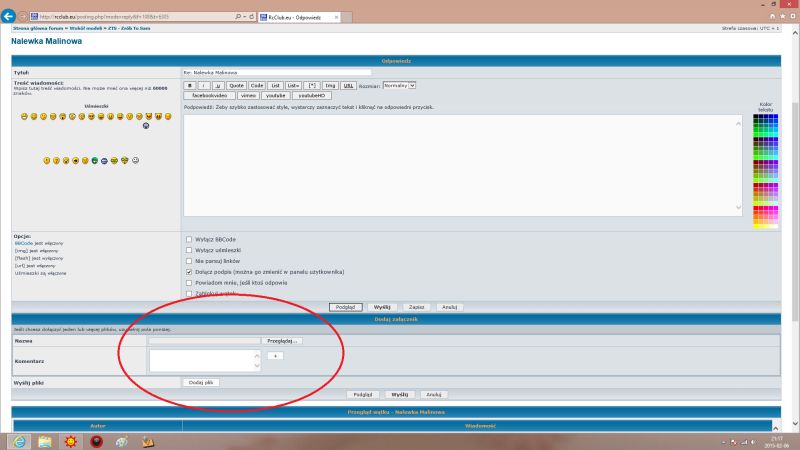Open Internet Explorer on the taskbar

pos(19,441)
